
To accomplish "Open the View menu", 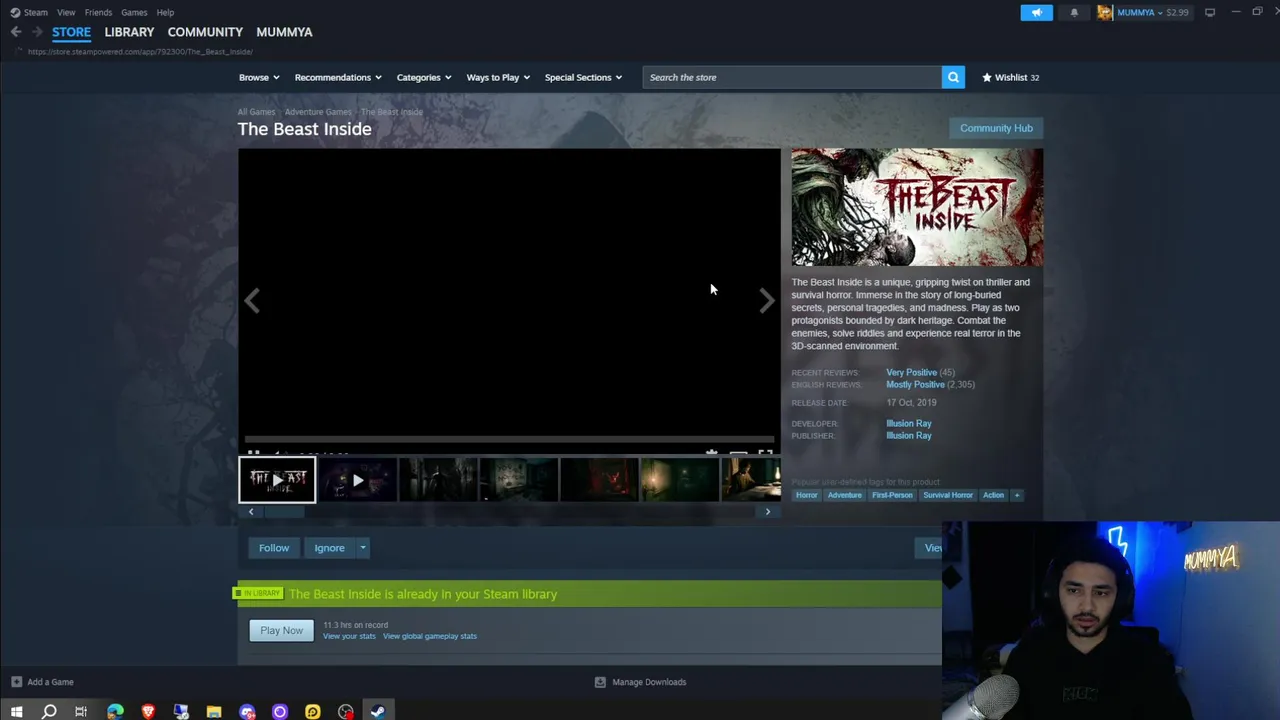I will pyautogui.click(x=66, y=12).
